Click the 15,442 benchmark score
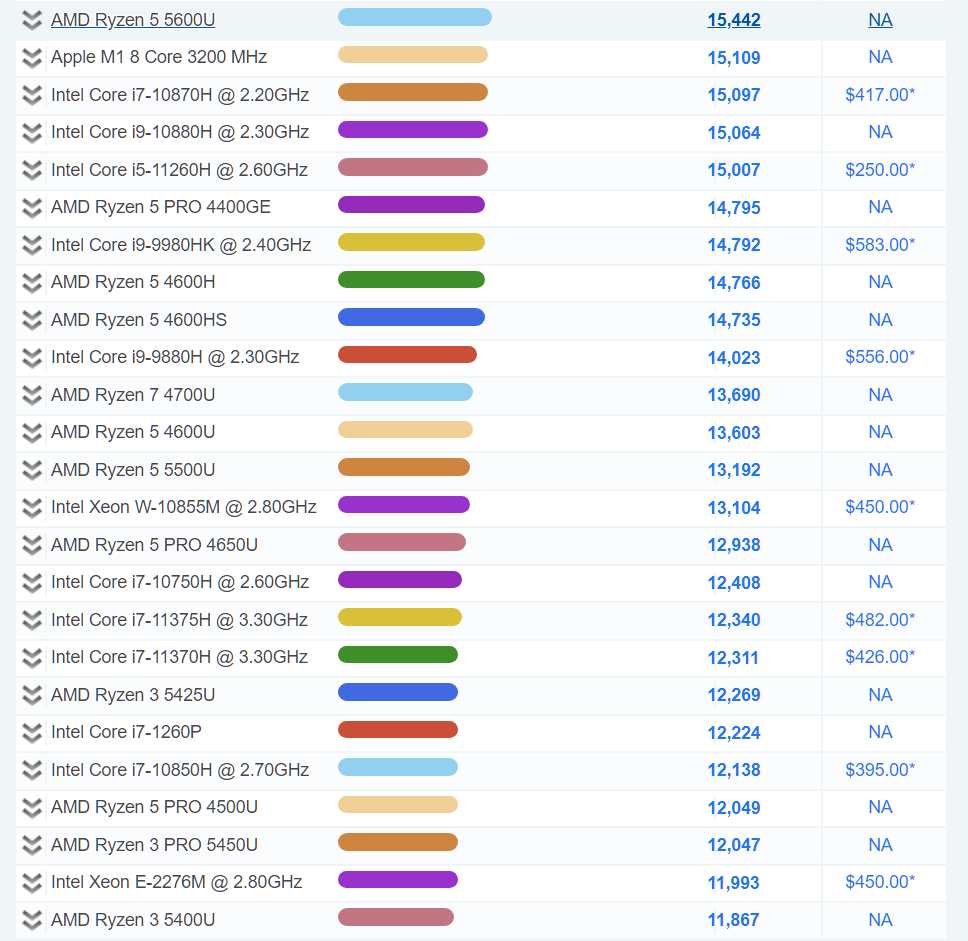 click(733, 20)
